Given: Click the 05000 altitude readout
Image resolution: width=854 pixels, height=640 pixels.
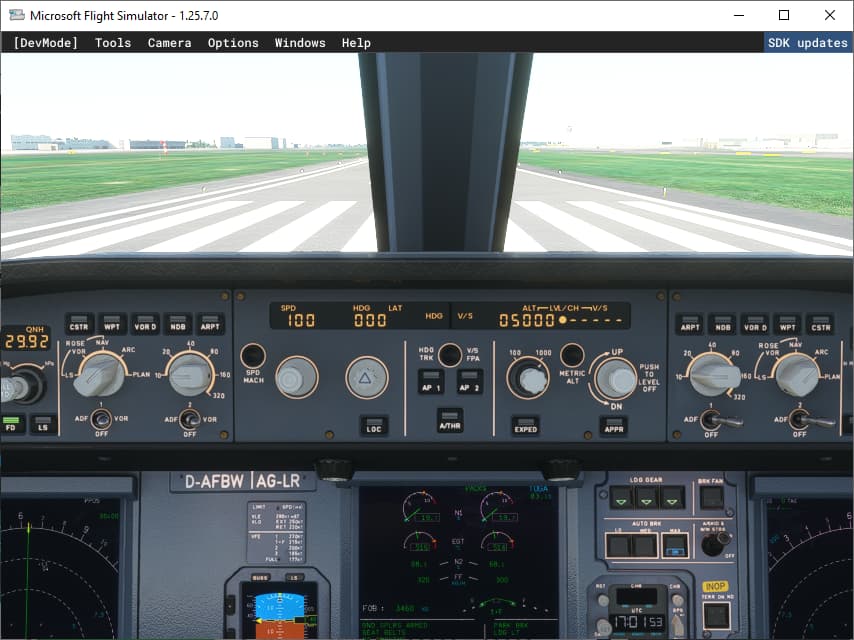Looking at the screenshot, I should [527, 320].
